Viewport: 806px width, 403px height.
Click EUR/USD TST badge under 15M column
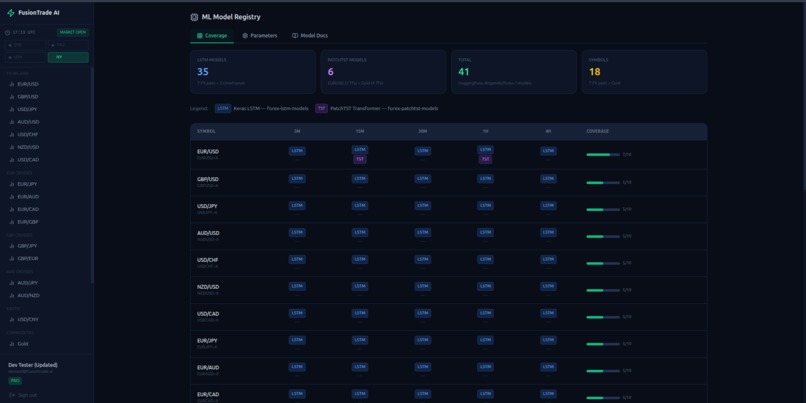[x=360, y=159]
